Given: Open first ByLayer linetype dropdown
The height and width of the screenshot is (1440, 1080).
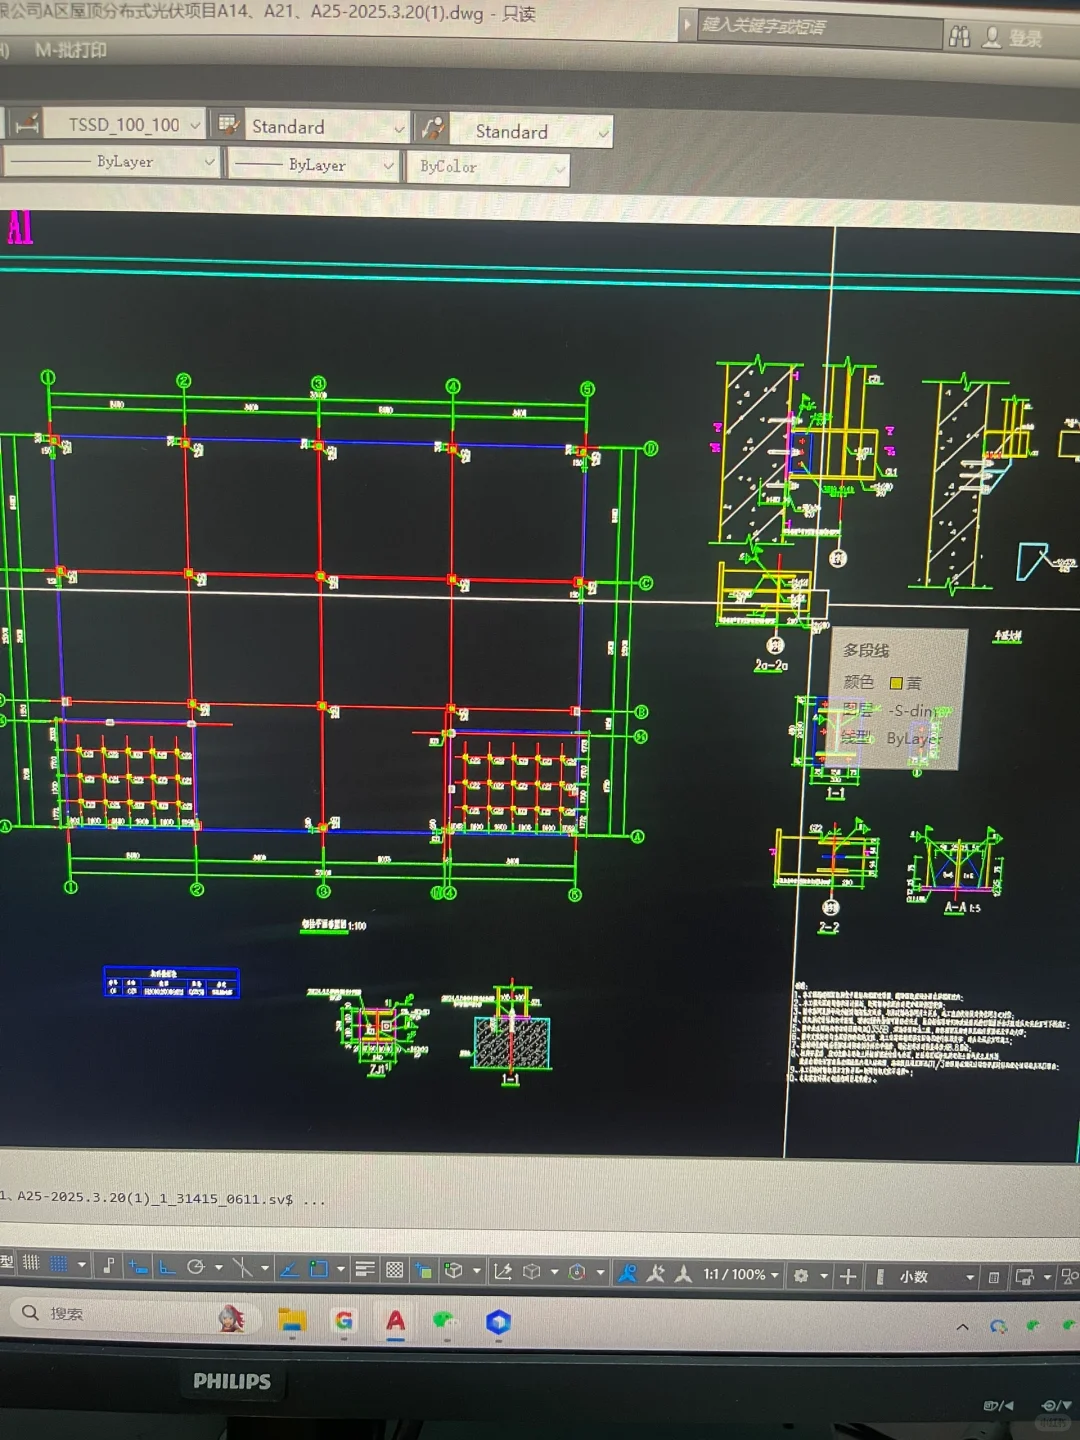Looking at the screenshot, I should coord(209,161).
